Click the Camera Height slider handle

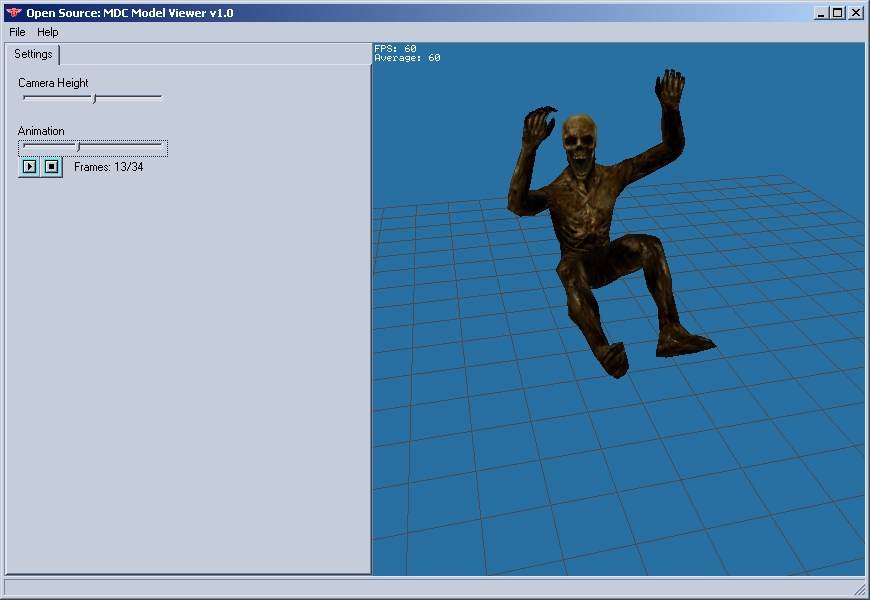point(94,98)
